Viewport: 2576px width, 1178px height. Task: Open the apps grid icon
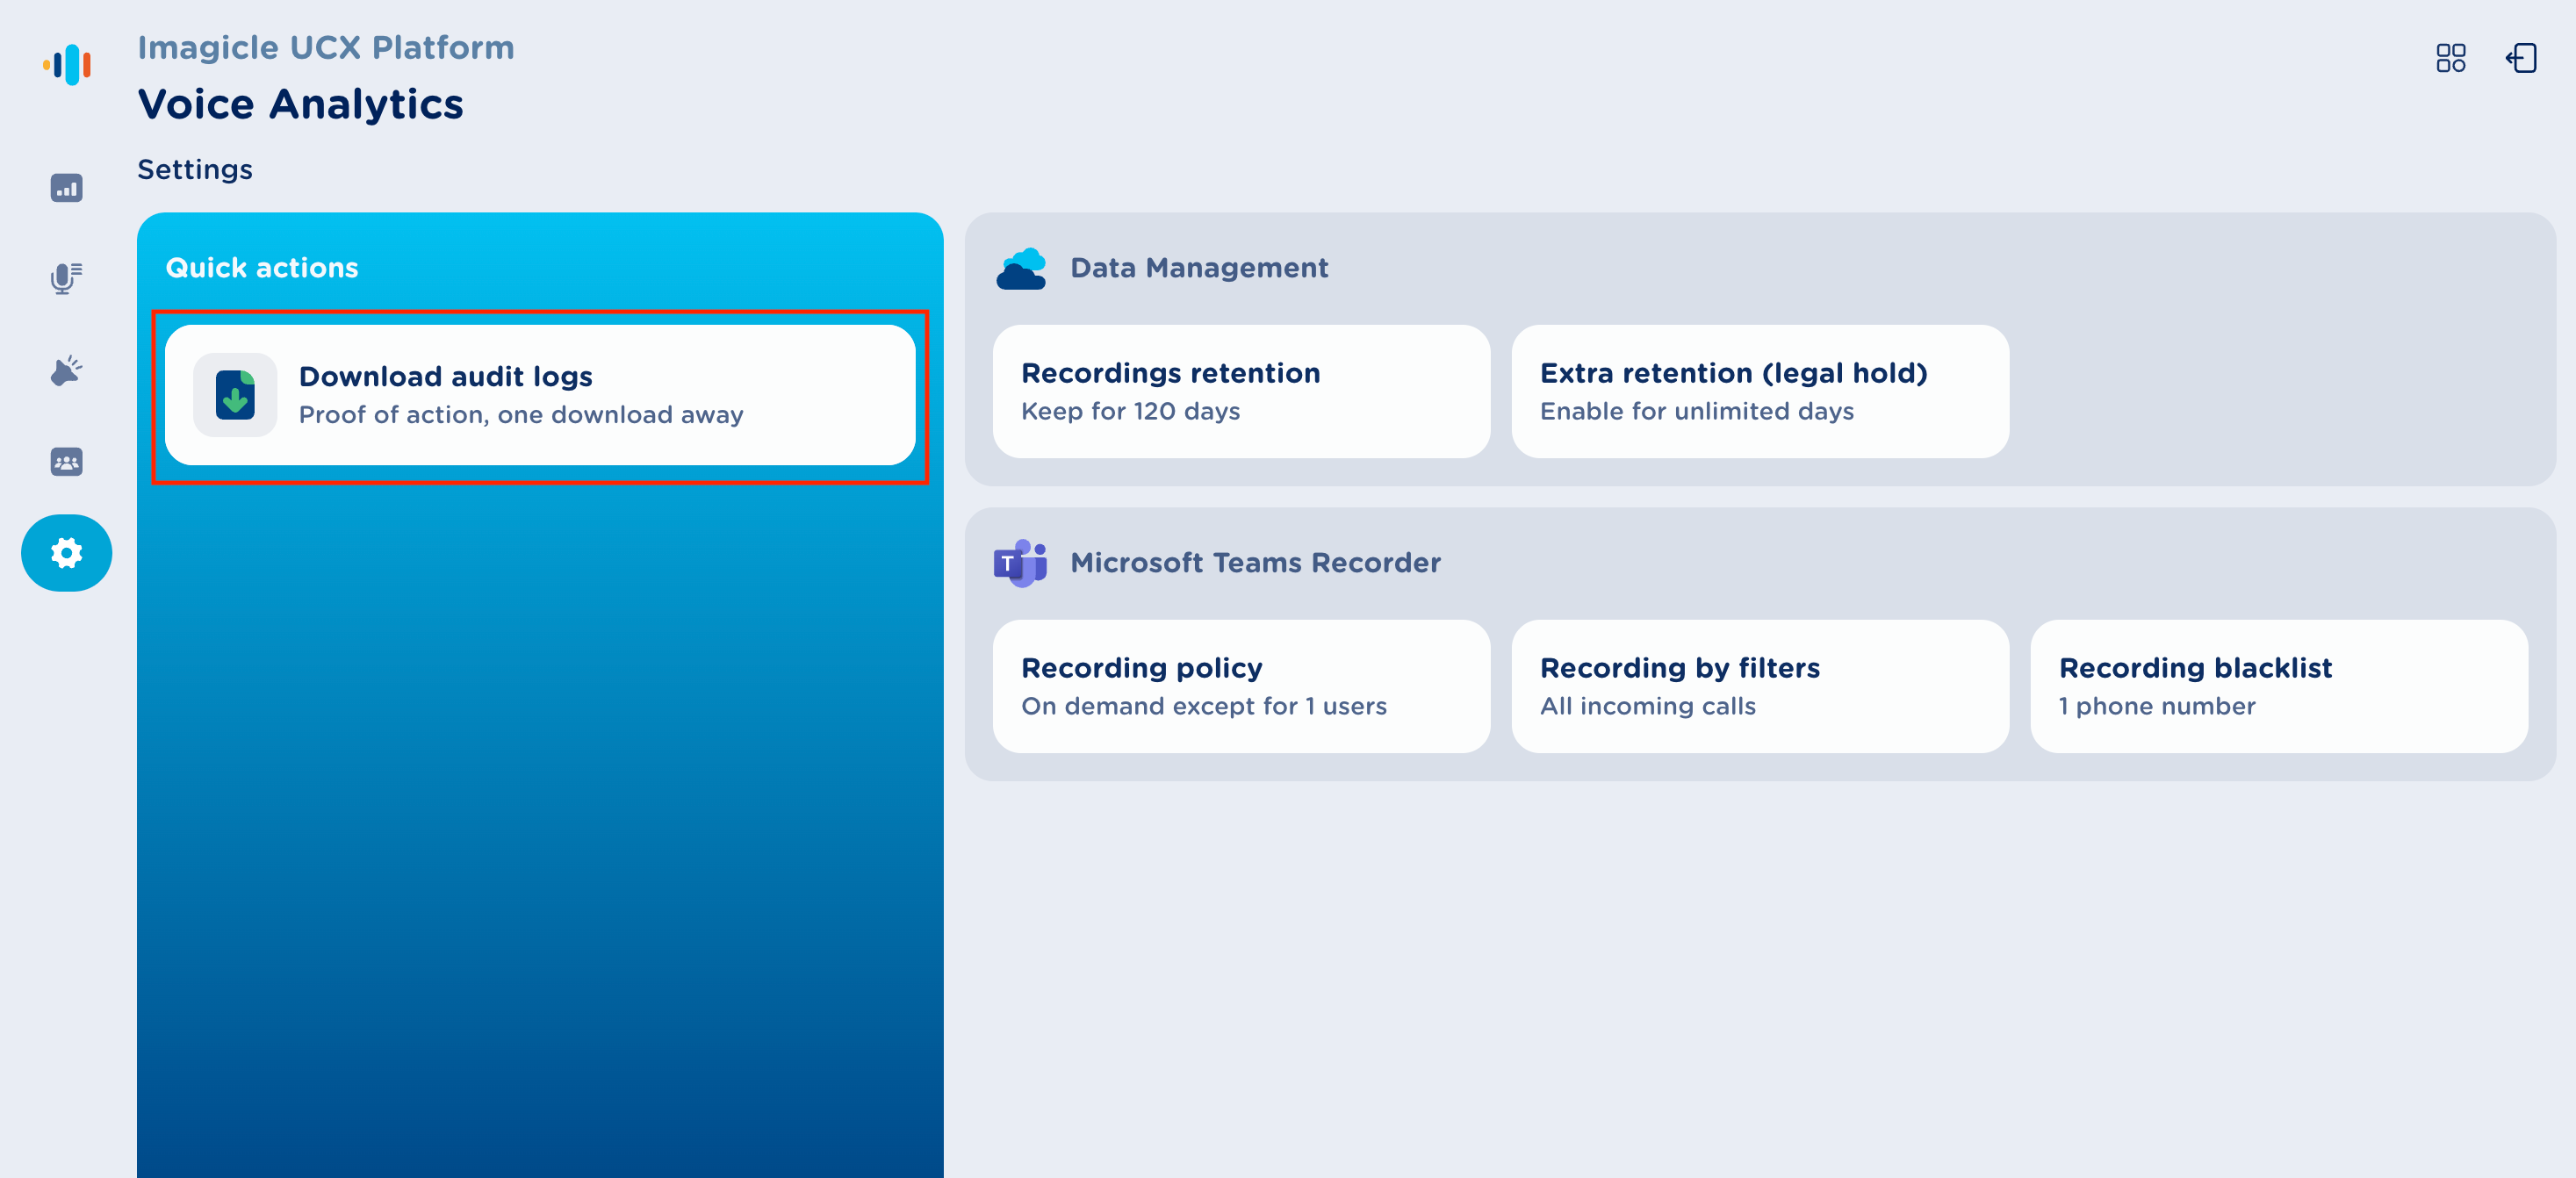click(2450, 58)
